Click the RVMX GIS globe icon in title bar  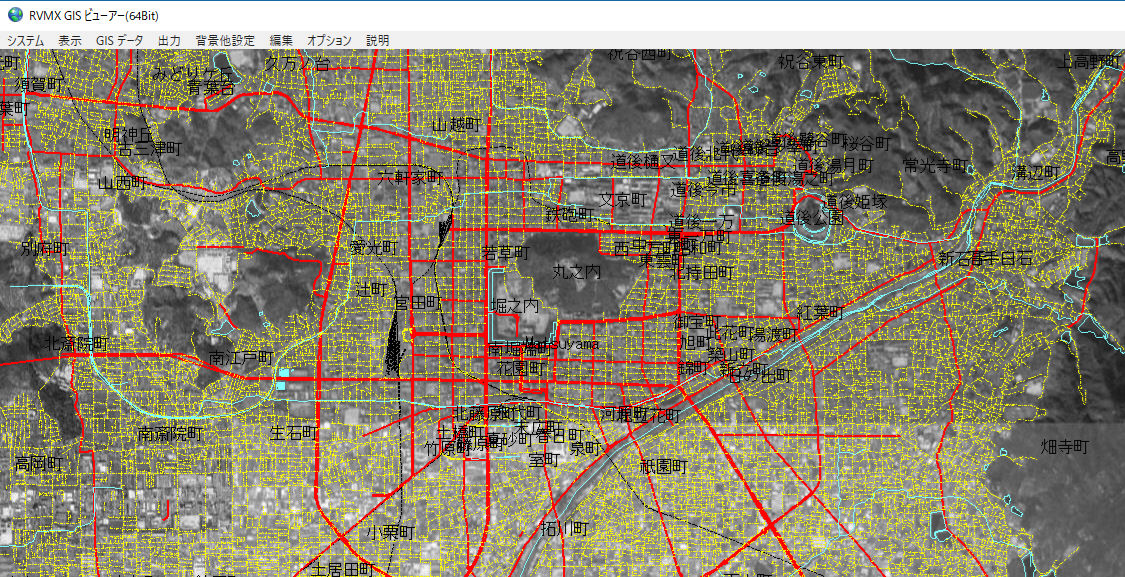coord(15,14)
